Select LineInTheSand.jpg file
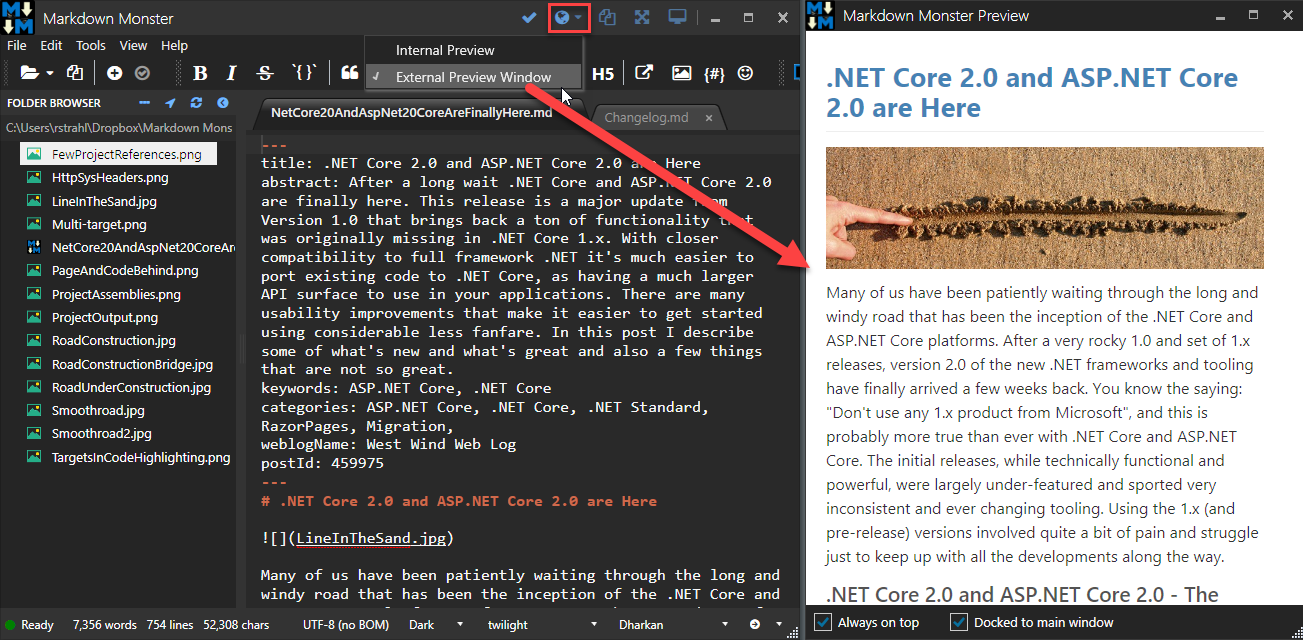The image size is (1303, 640). click(104, 201)
